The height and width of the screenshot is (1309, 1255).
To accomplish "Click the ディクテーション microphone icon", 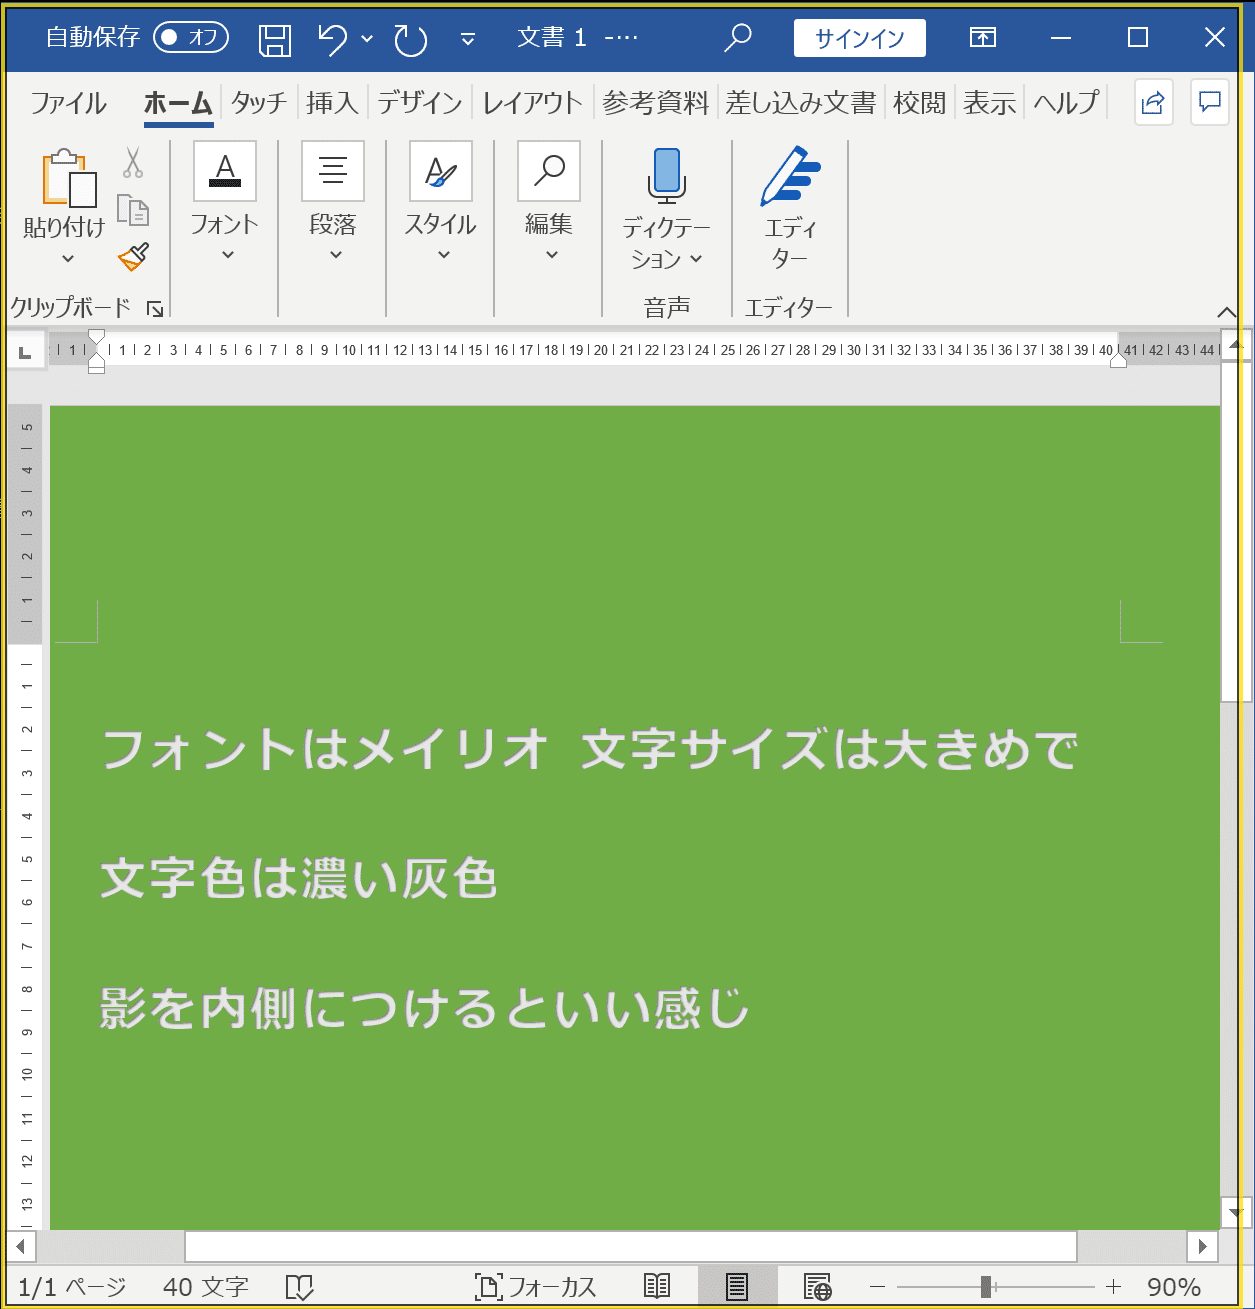I will coord(666,176).
